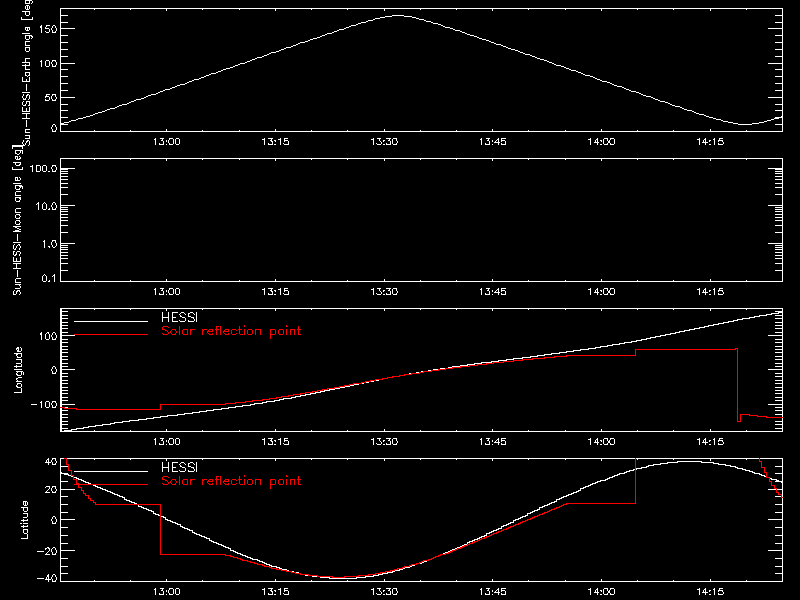800x600 pixels.
Task: Click 13:45 time label under Longitude plot
Action: point(492,442)
